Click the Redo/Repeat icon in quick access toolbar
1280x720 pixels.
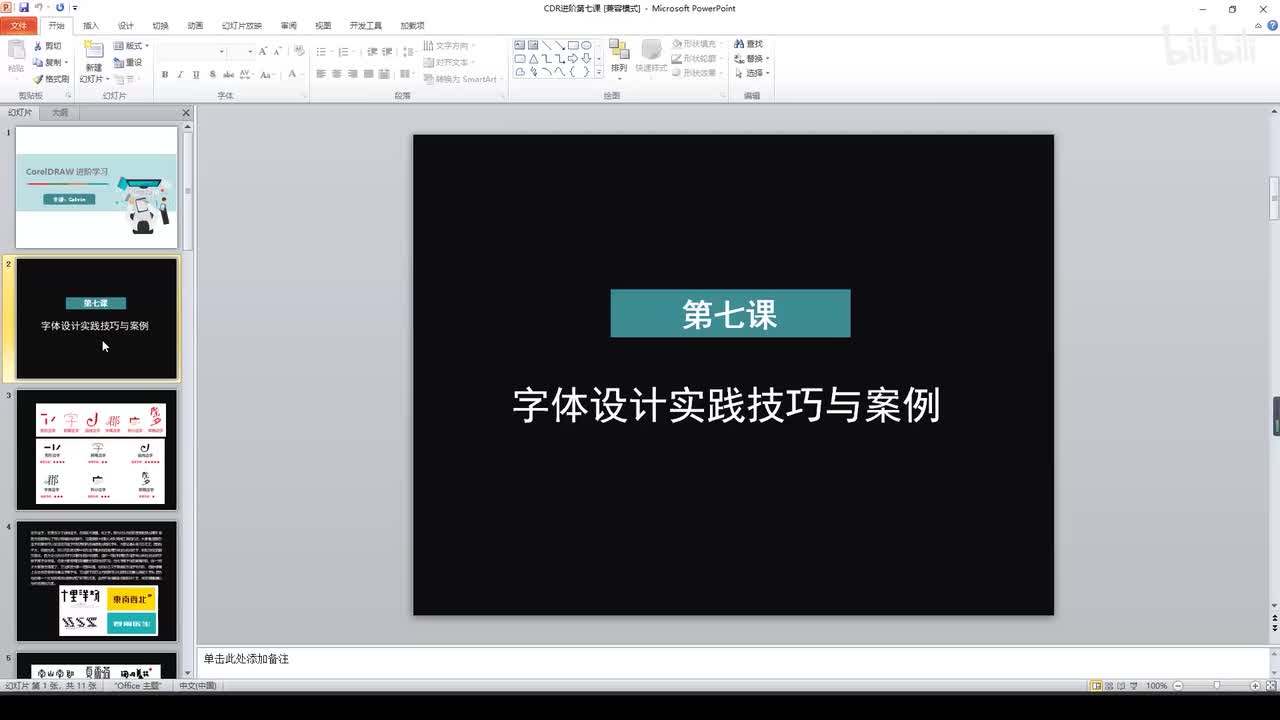pos(60,7)
